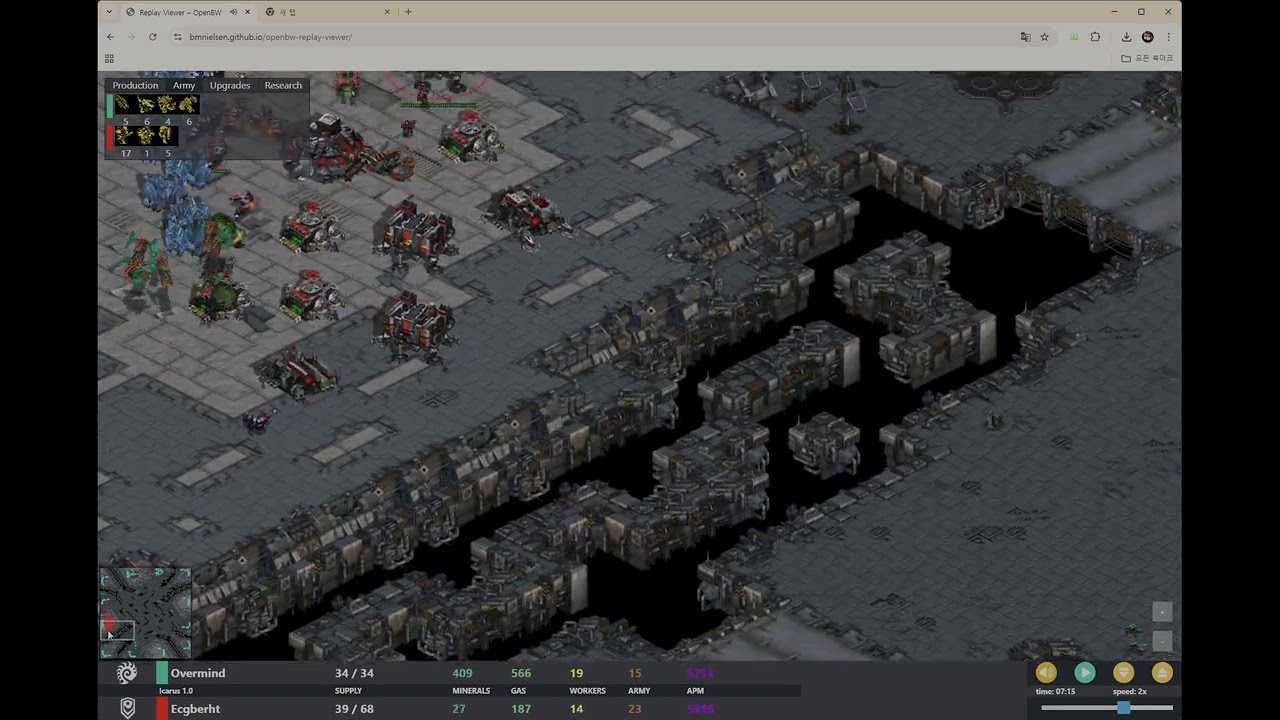Click Overmind's green team color swatch
The height and width of the screenshot is (720, 1280).
[161, 673]
